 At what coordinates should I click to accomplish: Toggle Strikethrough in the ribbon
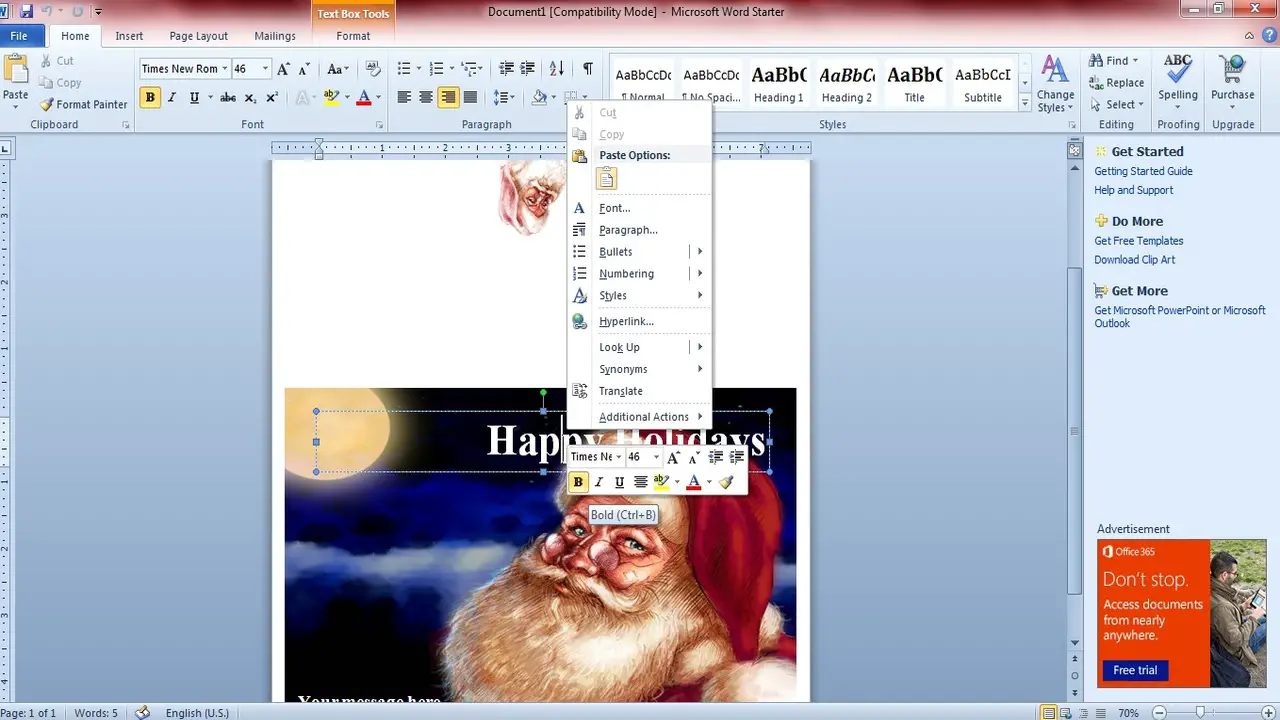click(x=228, y=97)
